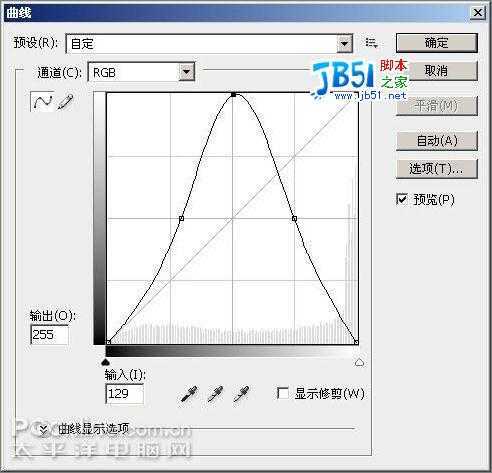The image size is (492, 473).
Task: Click the white point input slider
Action: 359,362
